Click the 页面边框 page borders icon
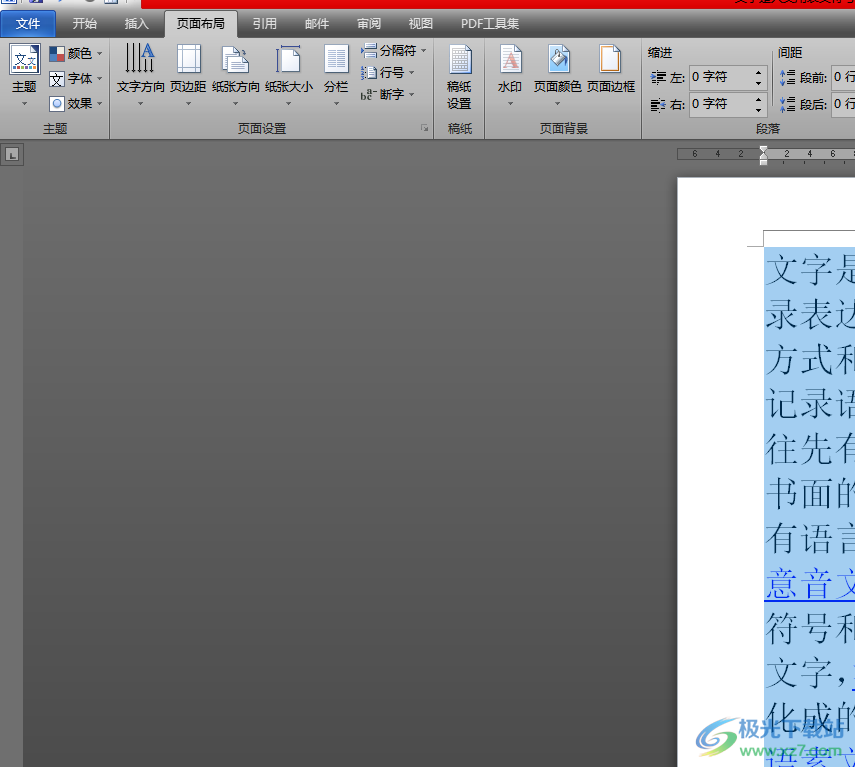The width and height of the screenshot is (855, 767). pyautogui.click(x=610, y=59)
